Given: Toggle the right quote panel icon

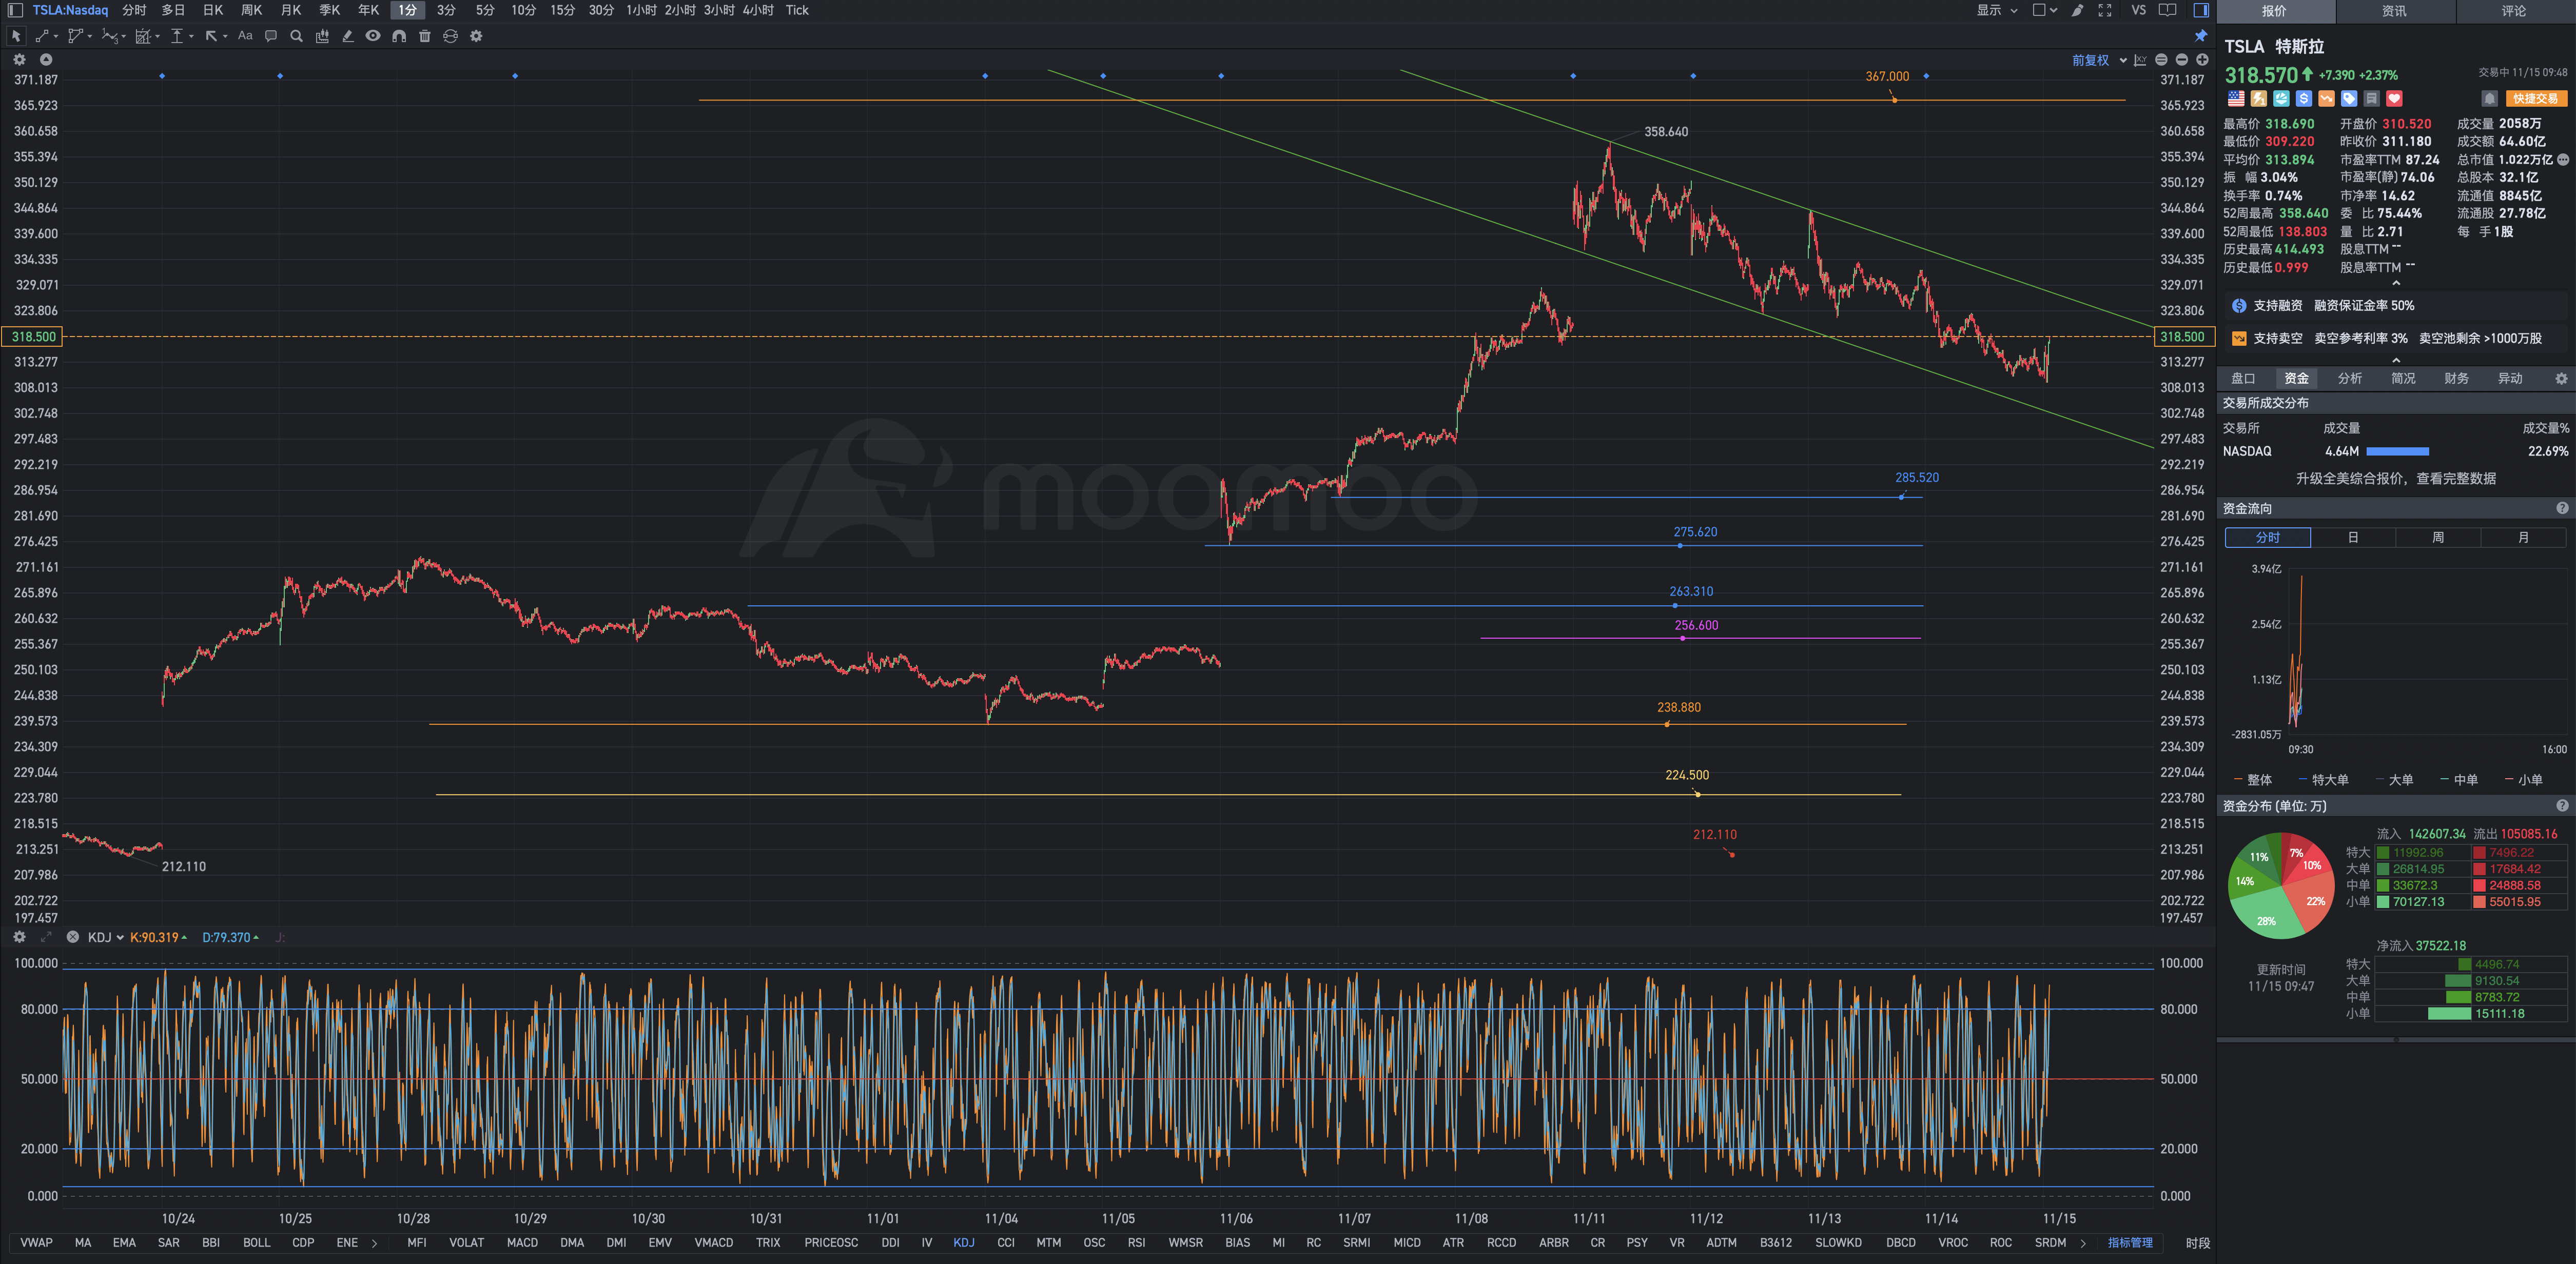Looking at the screenshot, I should (2201, 10).
